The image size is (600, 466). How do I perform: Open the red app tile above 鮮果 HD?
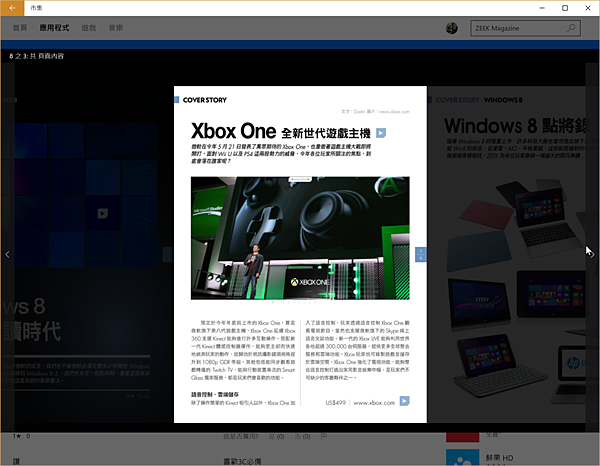tap(462, 437)
